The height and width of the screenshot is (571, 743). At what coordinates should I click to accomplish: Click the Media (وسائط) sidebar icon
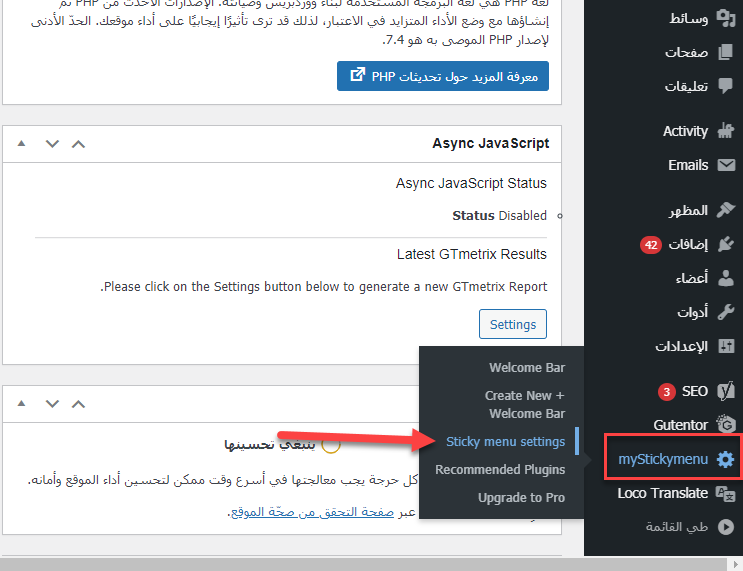pos(725,18)
